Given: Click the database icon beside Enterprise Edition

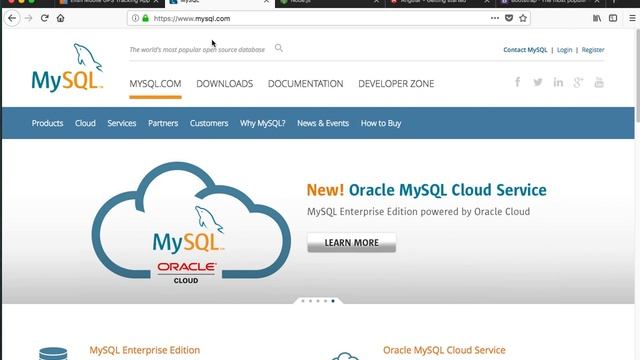Looking at the screenshot, I should coord(53,353).
